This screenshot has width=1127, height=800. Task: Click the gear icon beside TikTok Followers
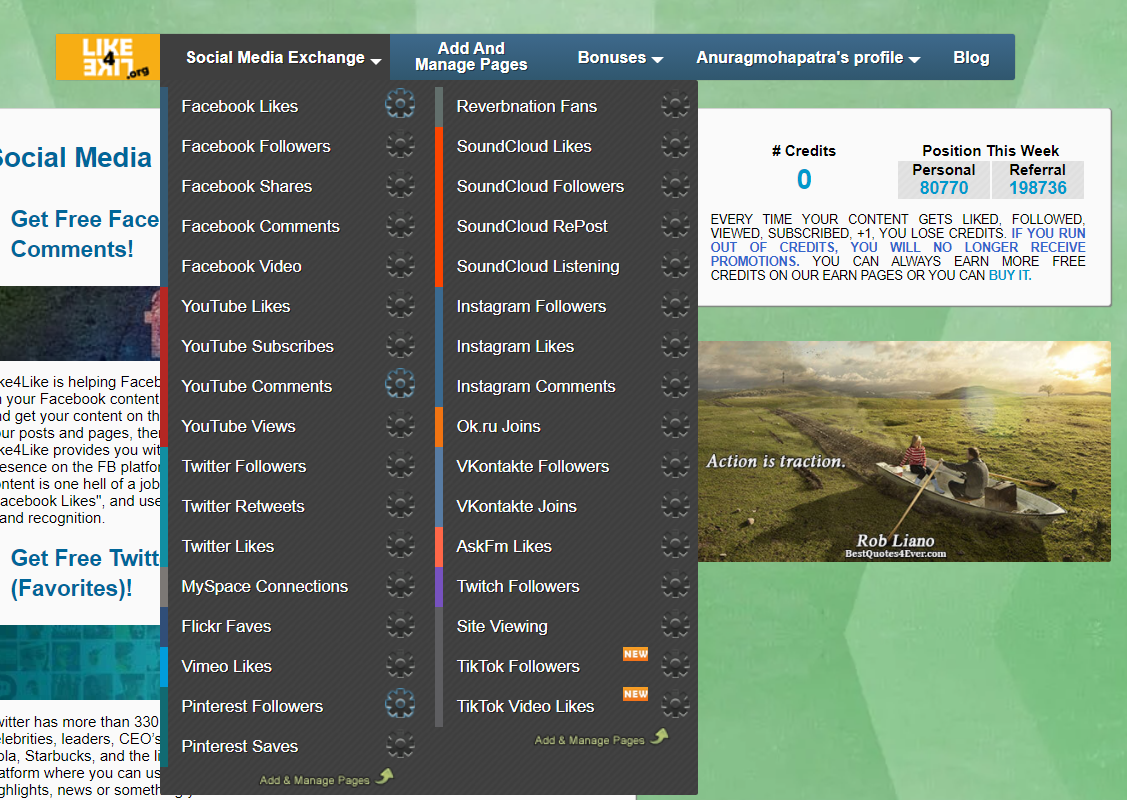click(676, 666)
